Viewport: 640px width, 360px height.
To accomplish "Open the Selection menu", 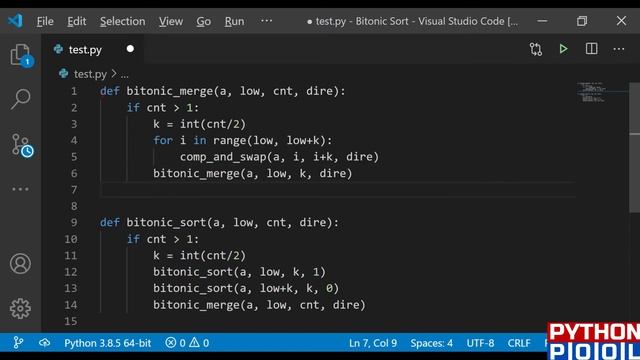I will [122, 21].
